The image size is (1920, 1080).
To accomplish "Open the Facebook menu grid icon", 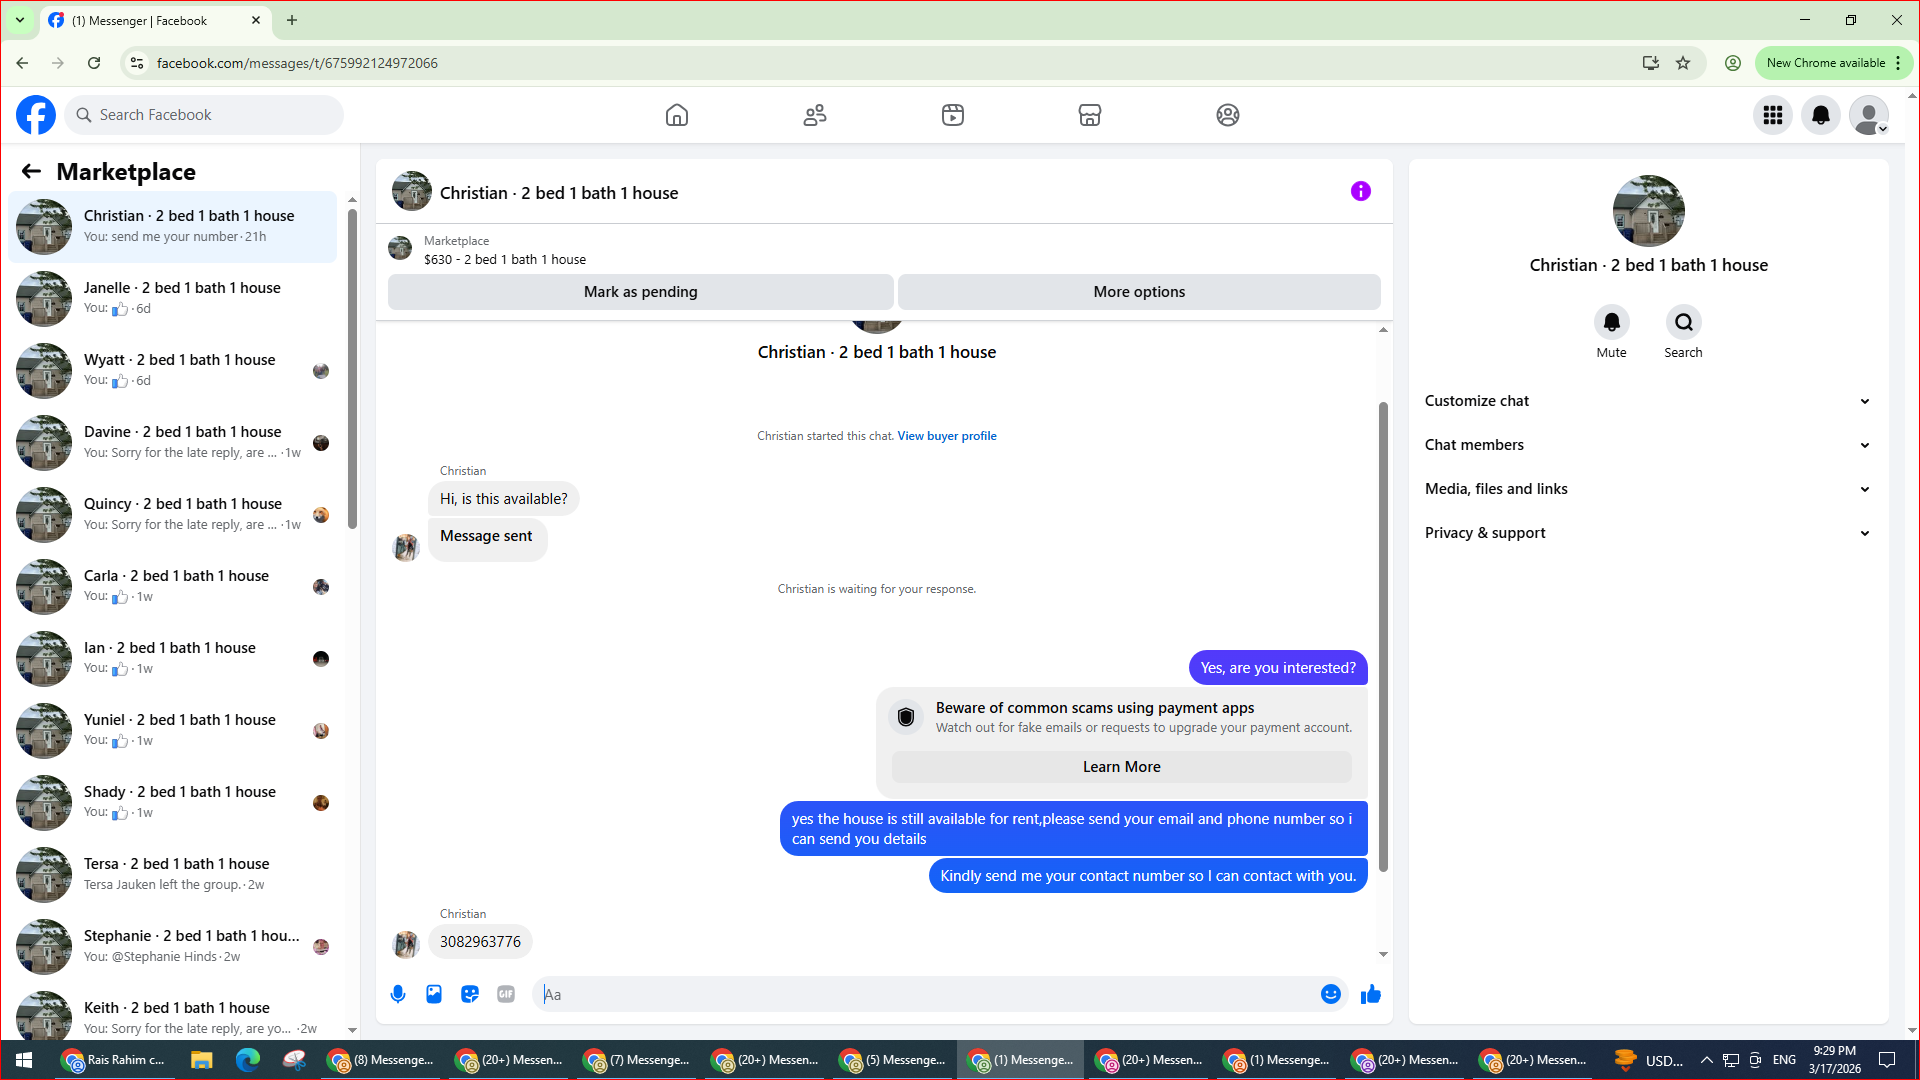I will [1773, 115].
